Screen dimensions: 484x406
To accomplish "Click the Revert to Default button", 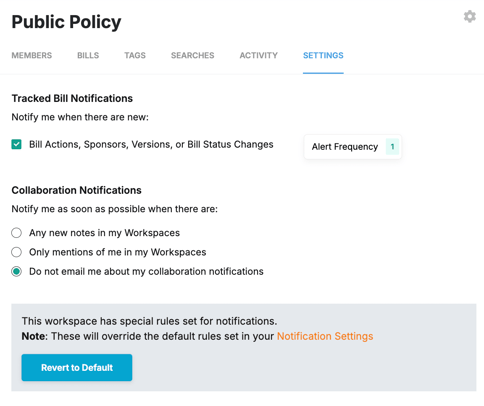I will (x=77, y=367).
